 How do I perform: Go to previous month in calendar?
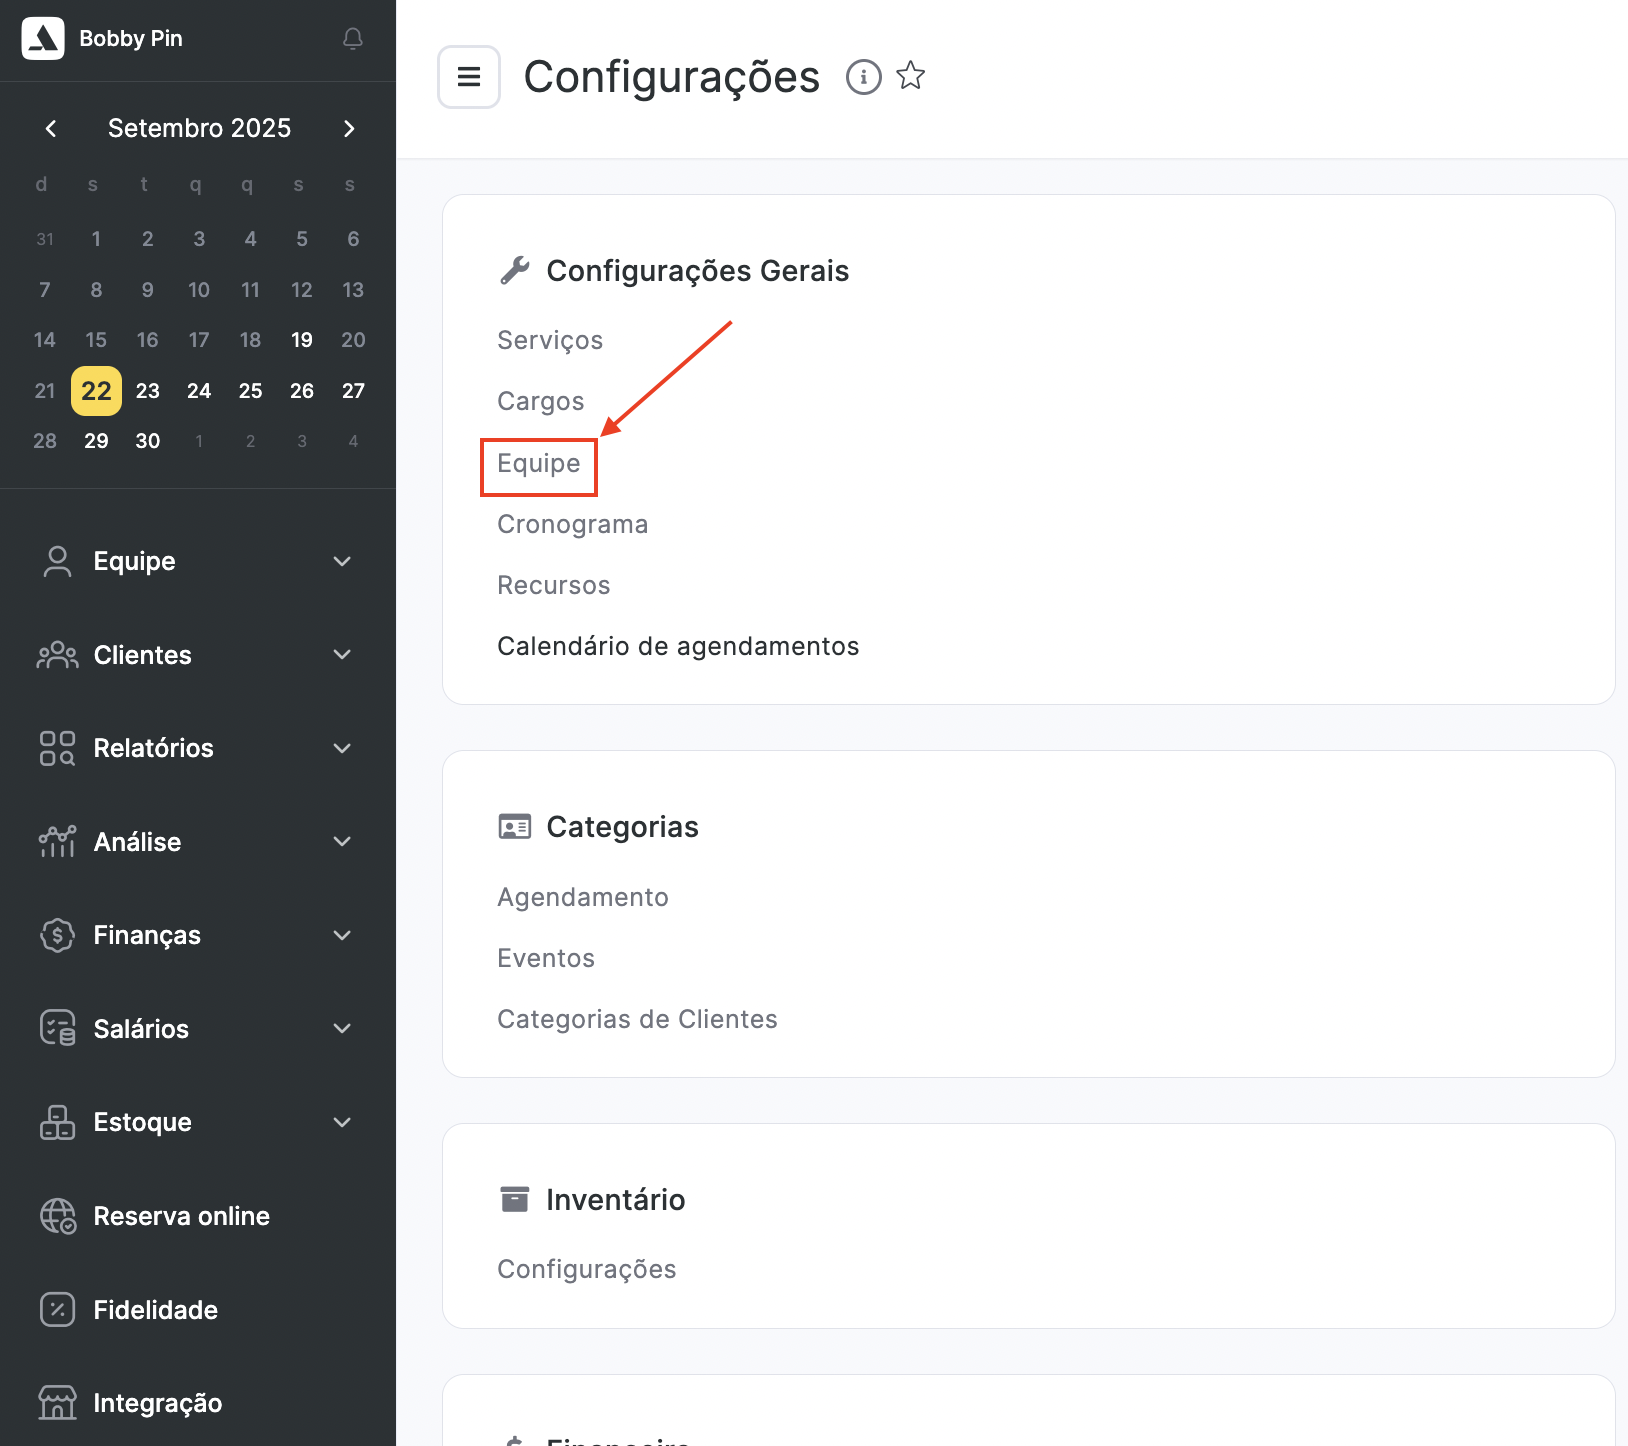point(51,129)
